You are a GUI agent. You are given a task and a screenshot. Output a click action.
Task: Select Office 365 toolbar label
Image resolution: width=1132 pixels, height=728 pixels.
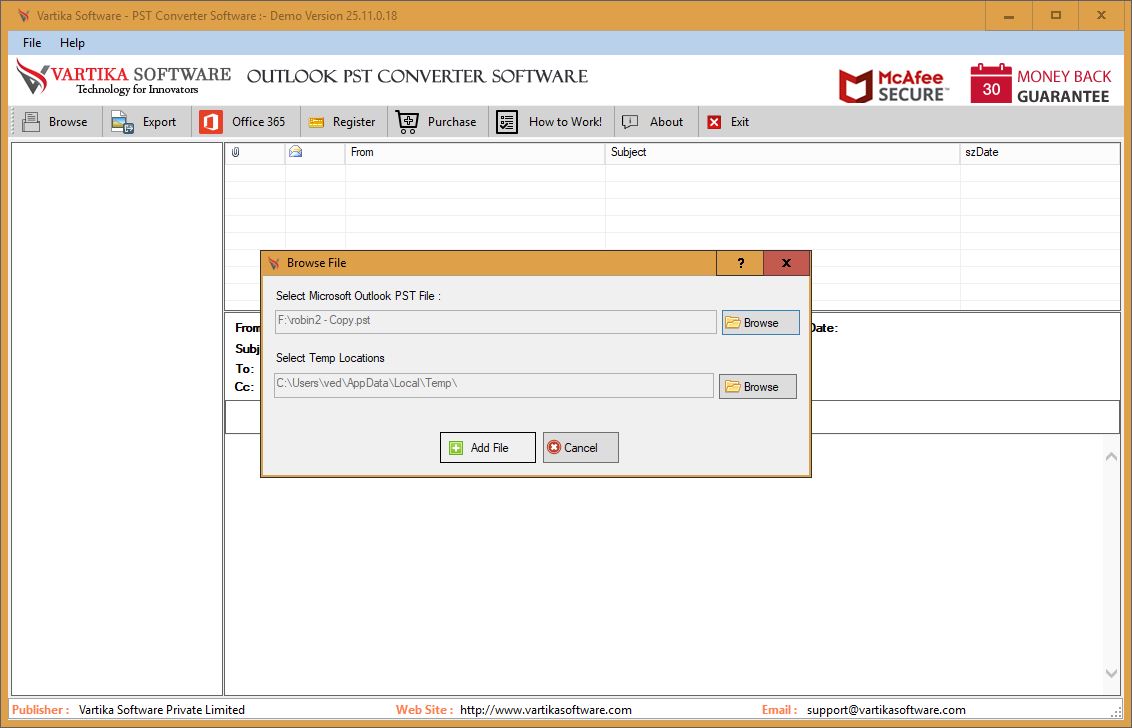(258, 122)
